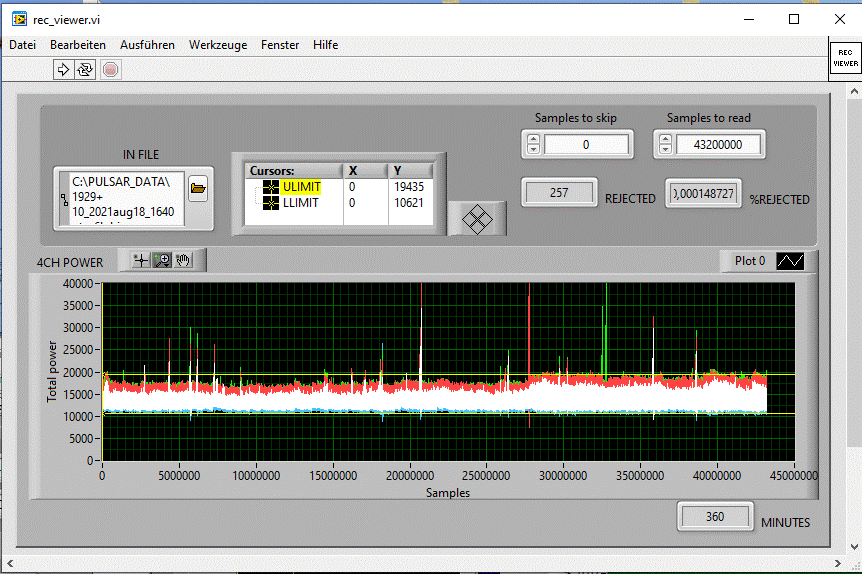Increment Samples to read value
Screen dimensions: 862x574
point(665,139)
